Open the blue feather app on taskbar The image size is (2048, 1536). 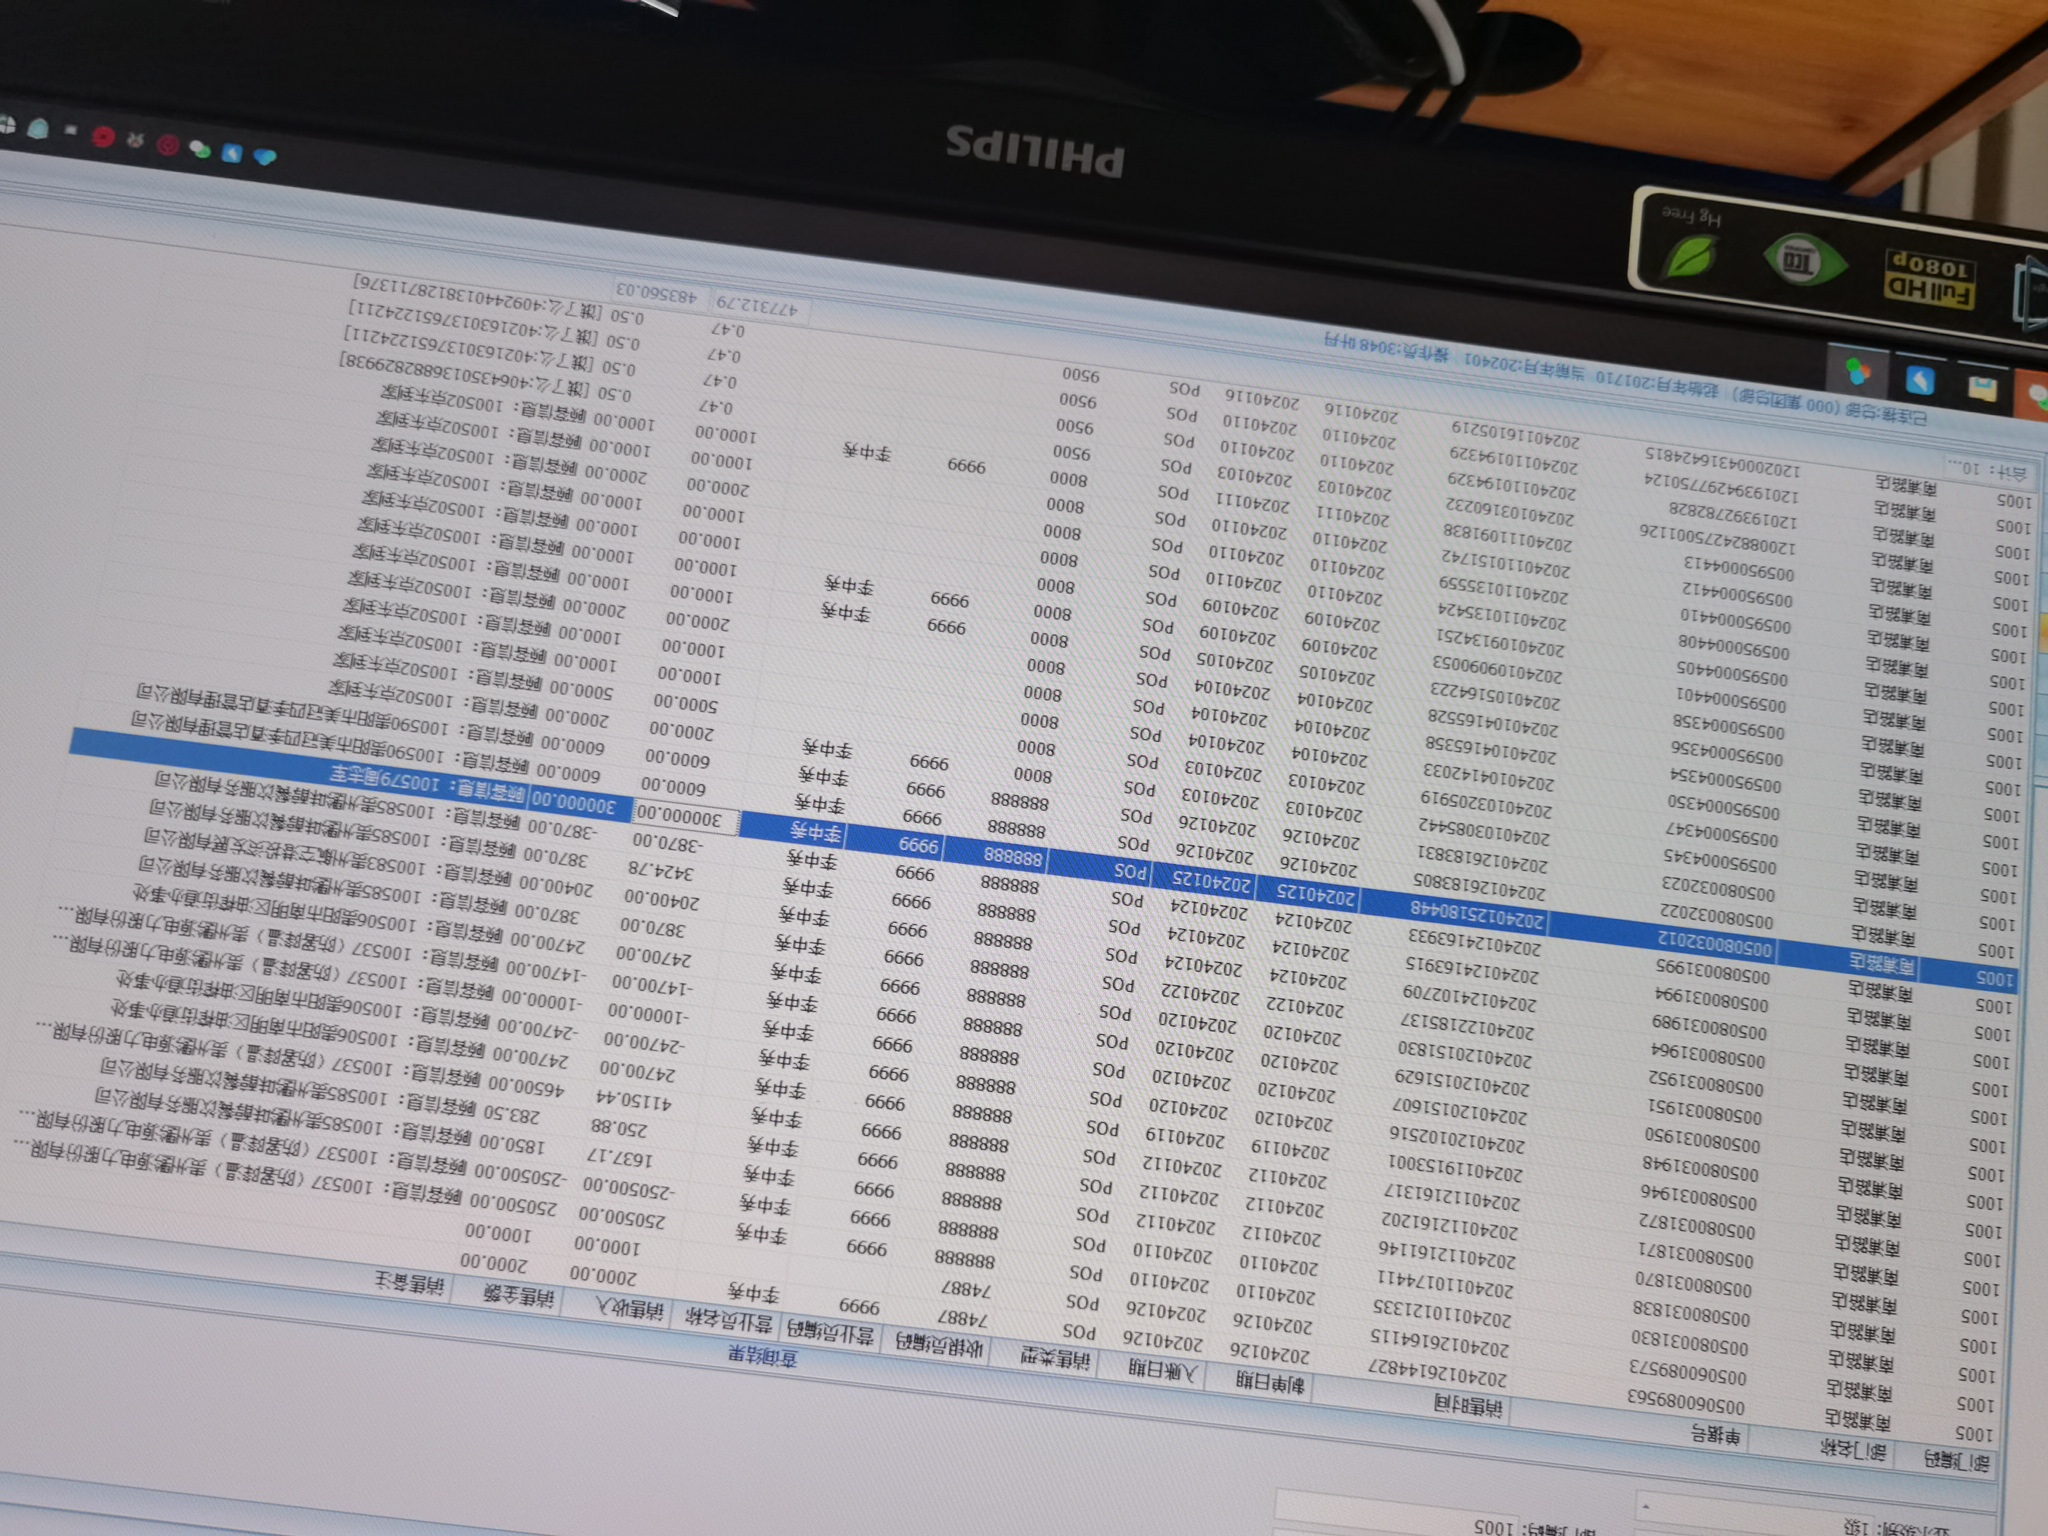[1921, 381]
